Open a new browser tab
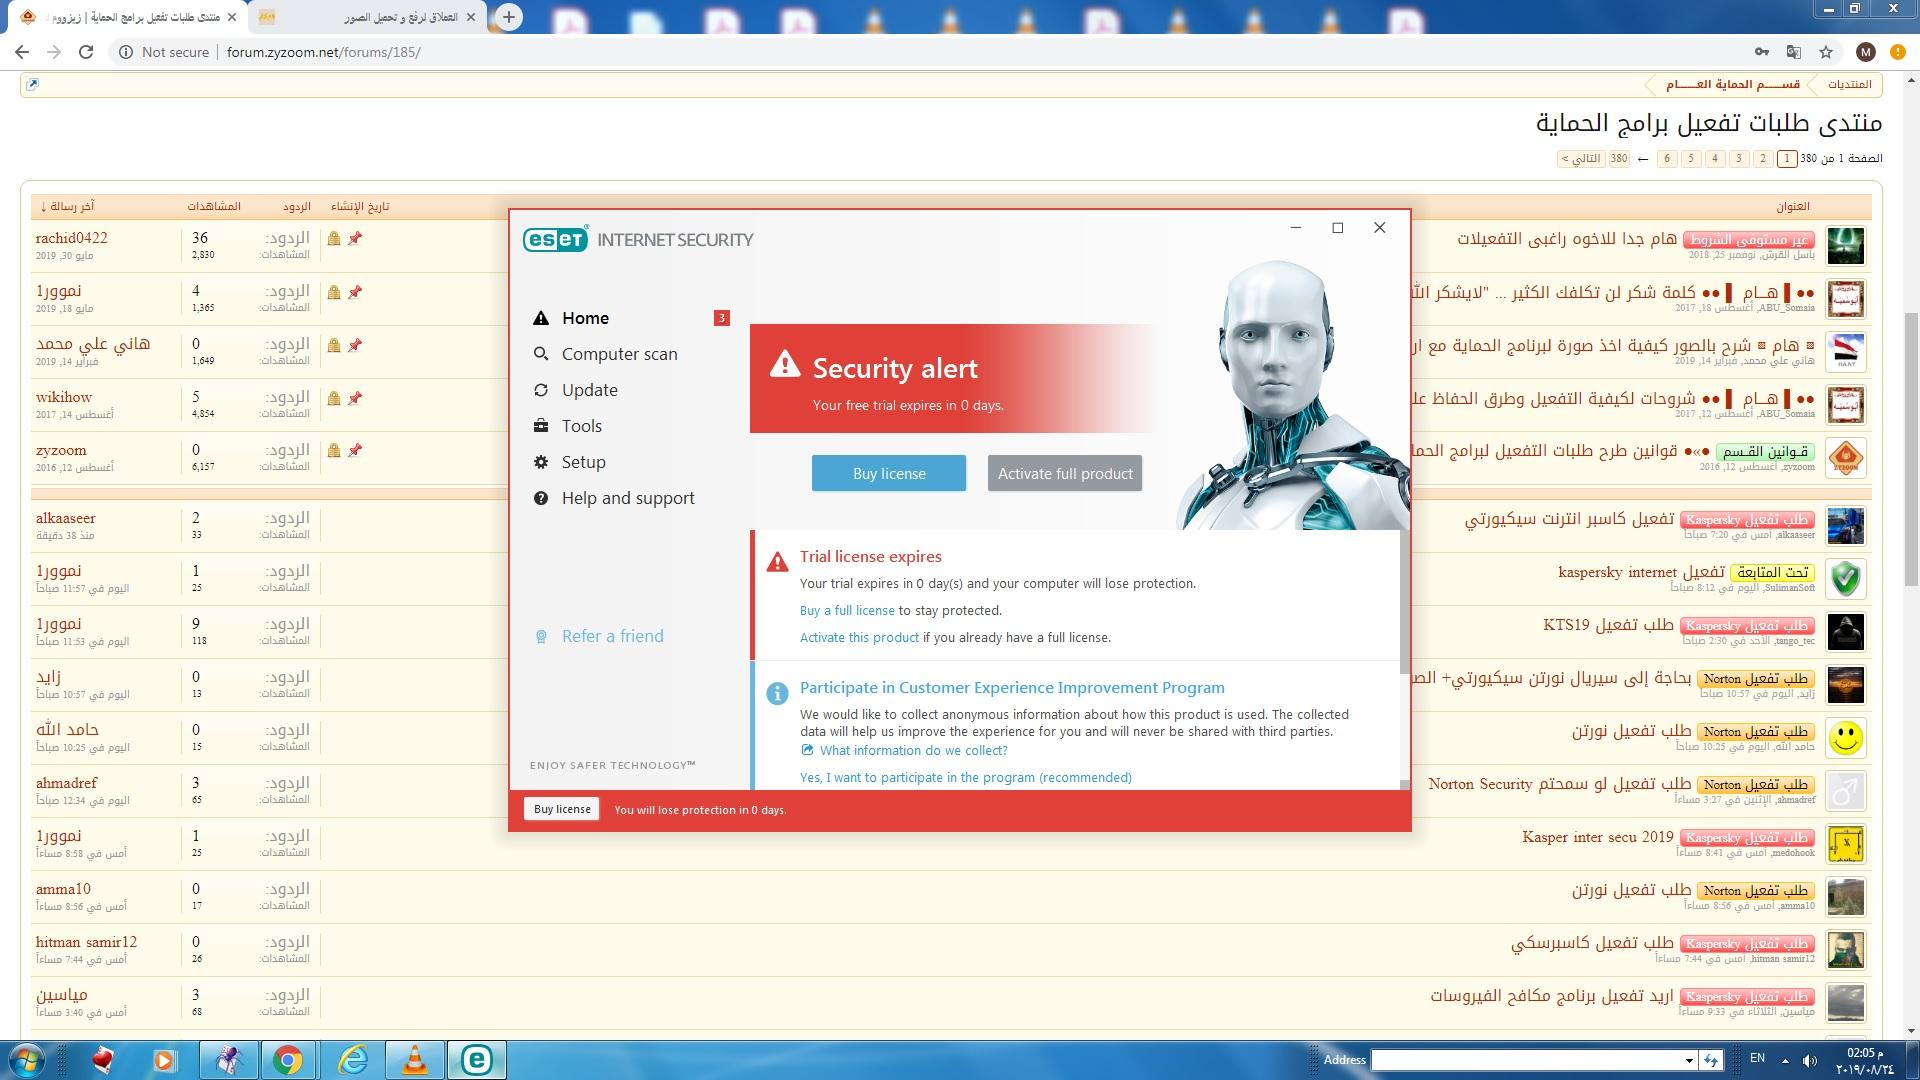The image size is (1920, 1080). coord(509,17)
